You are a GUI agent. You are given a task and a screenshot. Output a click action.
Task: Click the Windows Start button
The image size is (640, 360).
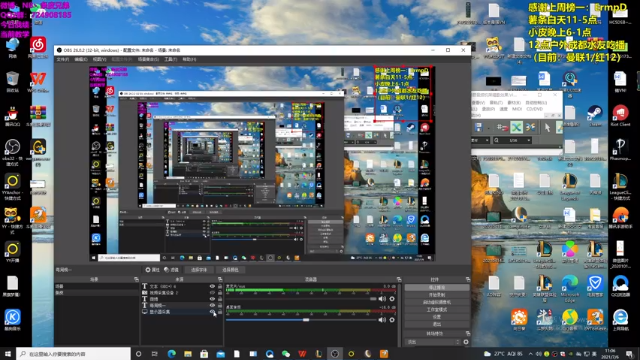[8, 354]
